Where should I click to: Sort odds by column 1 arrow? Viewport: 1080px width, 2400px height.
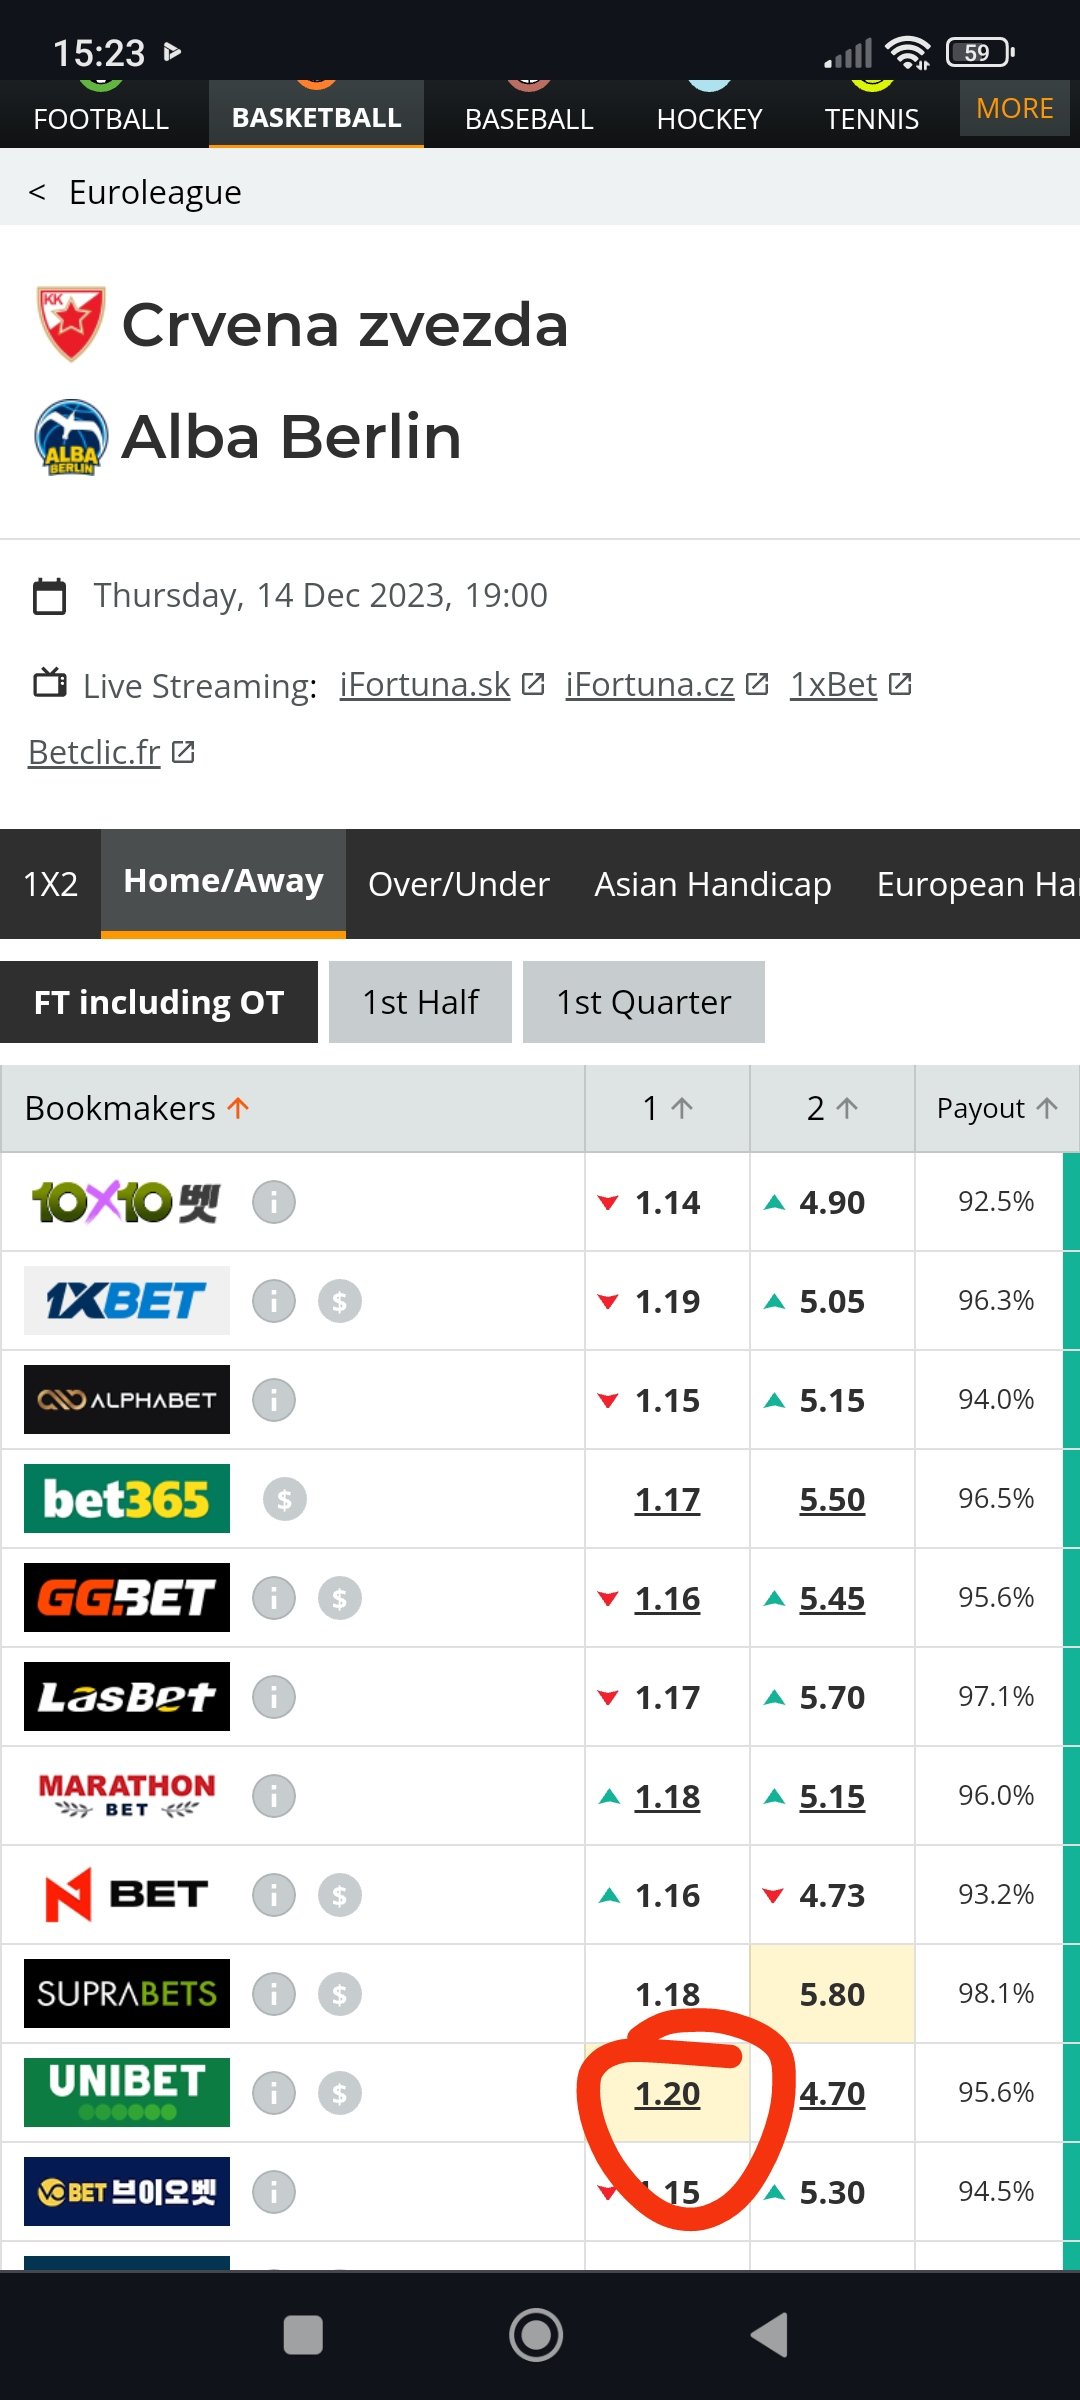tap(682, 1108)
